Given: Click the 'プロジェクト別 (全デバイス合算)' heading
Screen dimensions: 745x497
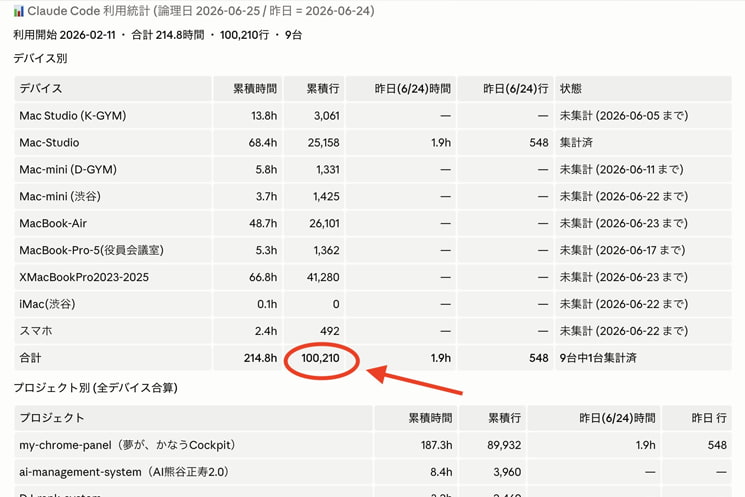Looking at the screenshot, I should coord(96,388).
